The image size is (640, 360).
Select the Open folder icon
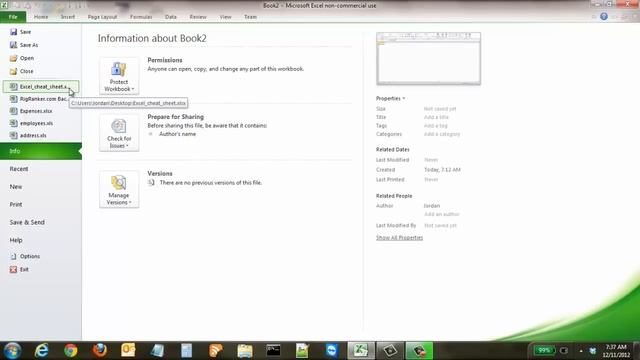click(13, 58)
